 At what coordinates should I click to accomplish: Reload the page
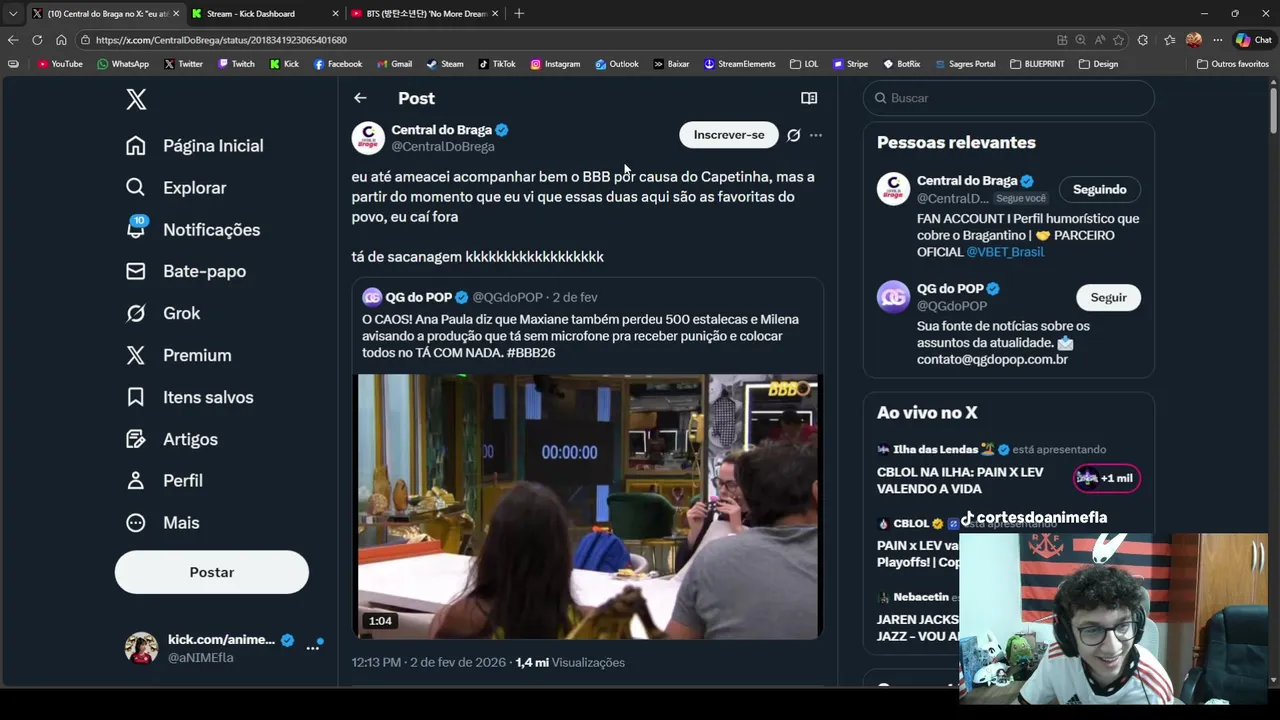37,40
